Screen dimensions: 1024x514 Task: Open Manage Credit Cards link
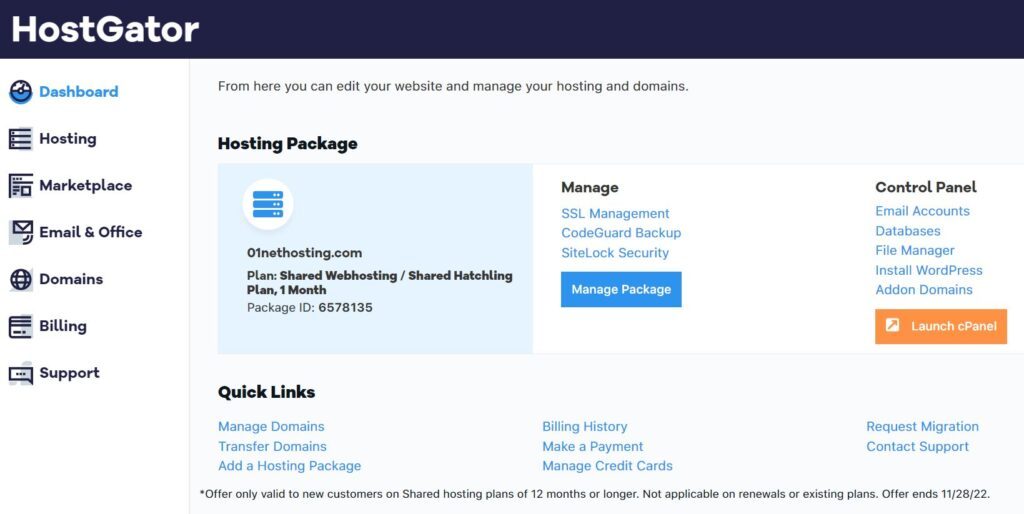click(607, 466)
